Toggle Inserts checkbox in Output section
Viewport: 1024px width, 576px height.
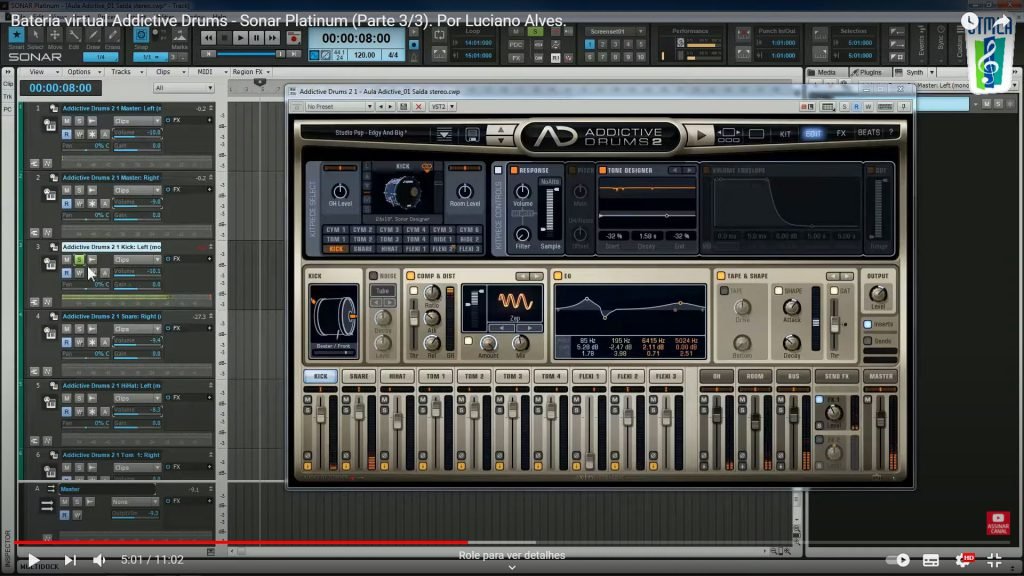click(x=868, y=325)
